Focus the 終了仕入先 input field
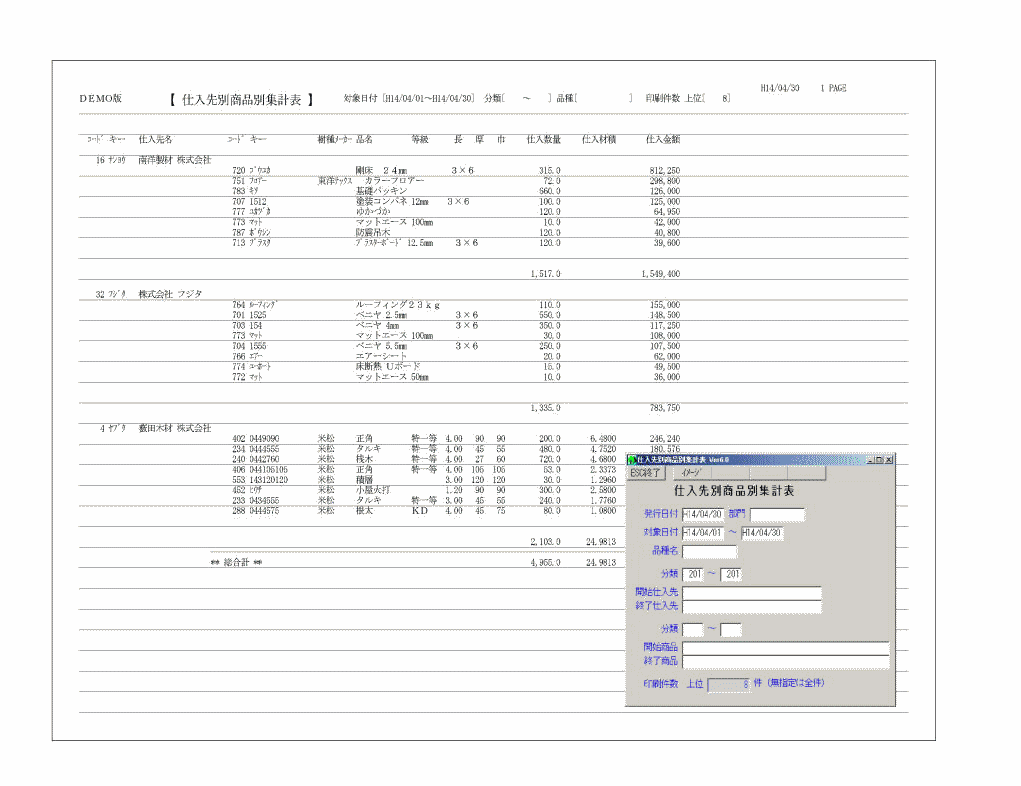The height and width of the screenshot is (786, 1021). tap(751, 606)
